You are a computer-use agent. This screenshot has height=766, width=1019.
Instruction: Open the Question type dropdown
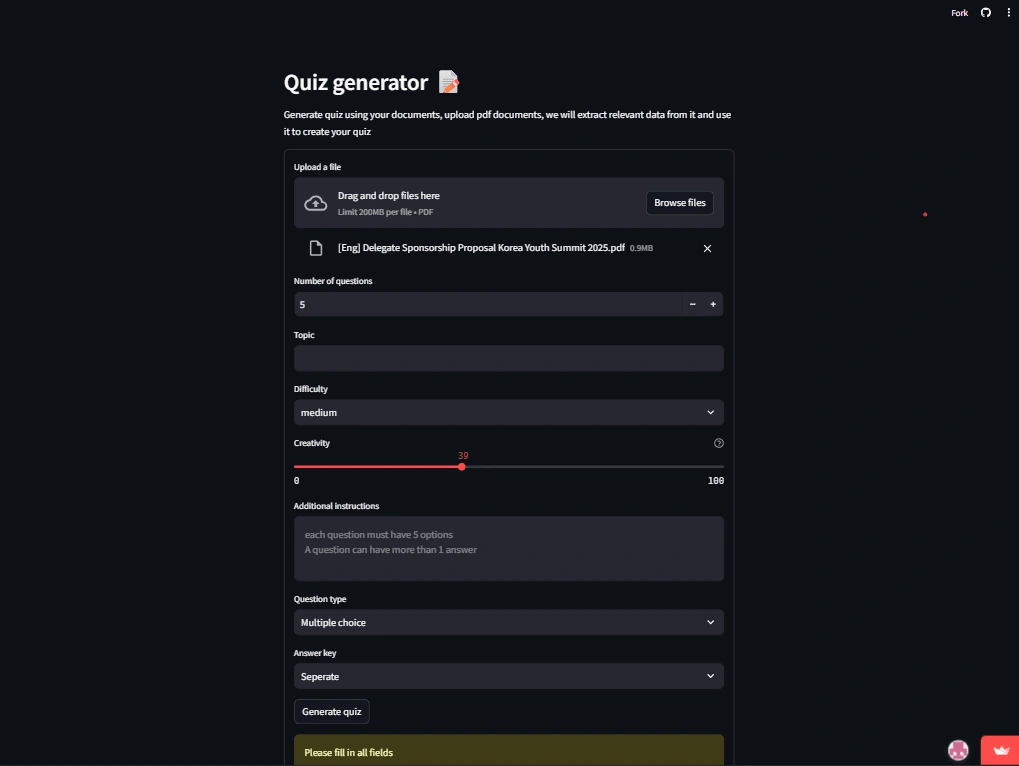[508, 622]
